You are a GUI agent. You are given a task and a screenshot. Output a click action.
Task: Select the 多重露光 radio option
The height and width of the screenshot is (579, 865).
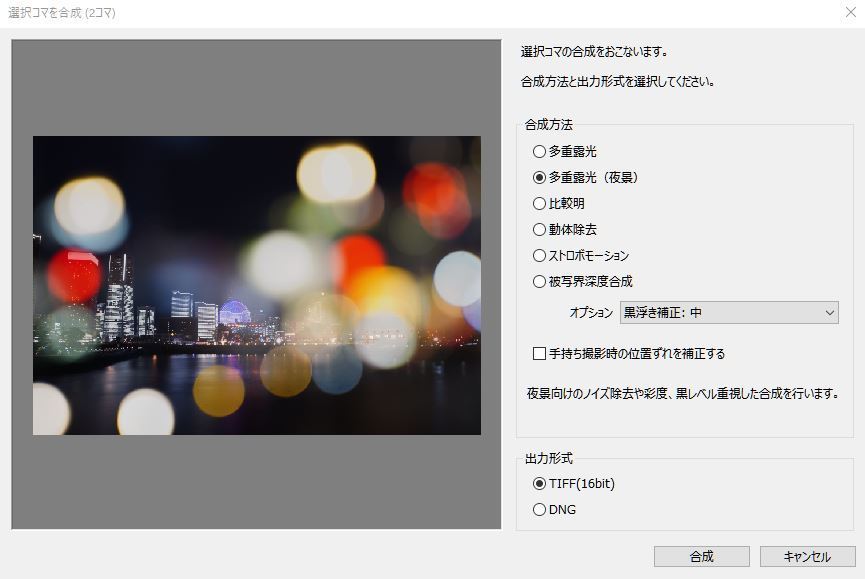click(540, 152)
